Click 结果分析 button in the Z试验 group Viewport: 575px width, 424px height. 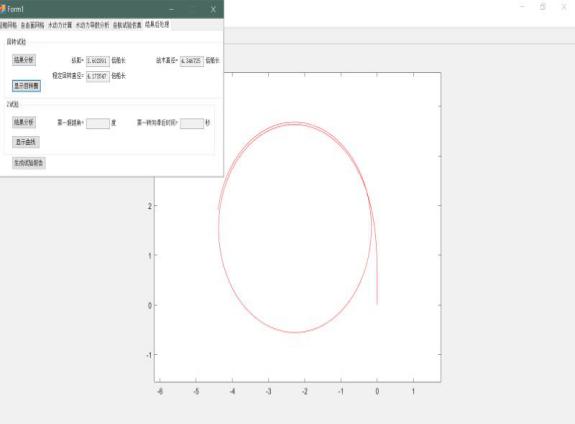pos(24,122)
